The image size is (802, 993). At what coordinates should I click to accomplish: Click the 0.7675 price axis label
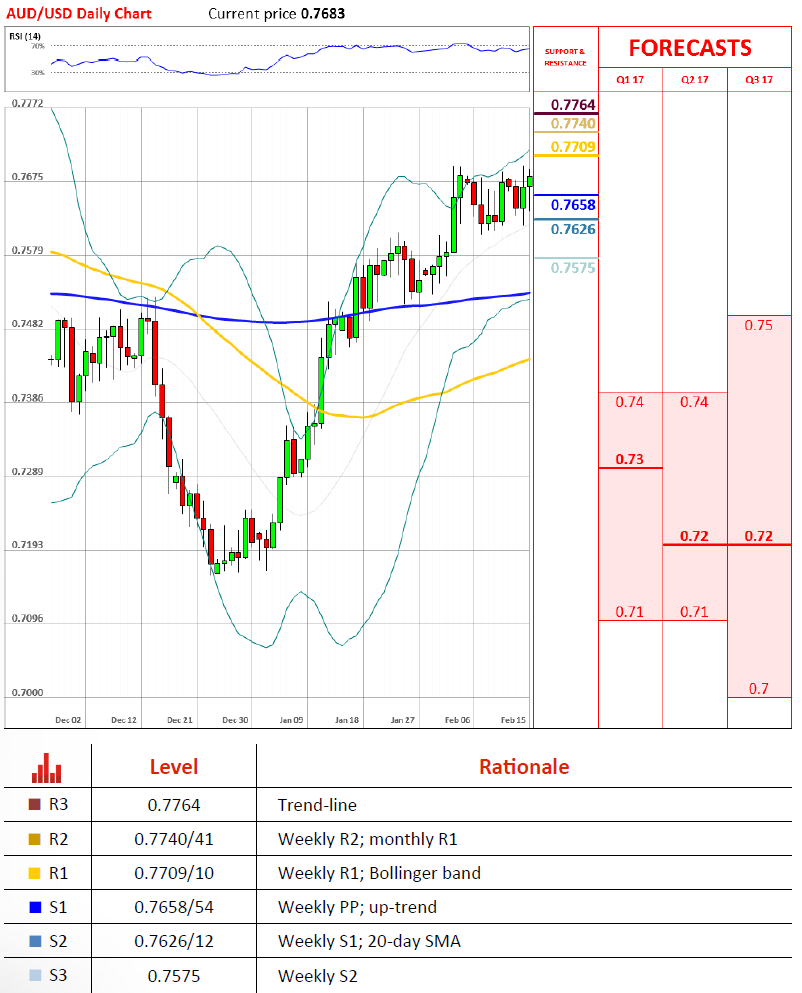pos(28,177)
